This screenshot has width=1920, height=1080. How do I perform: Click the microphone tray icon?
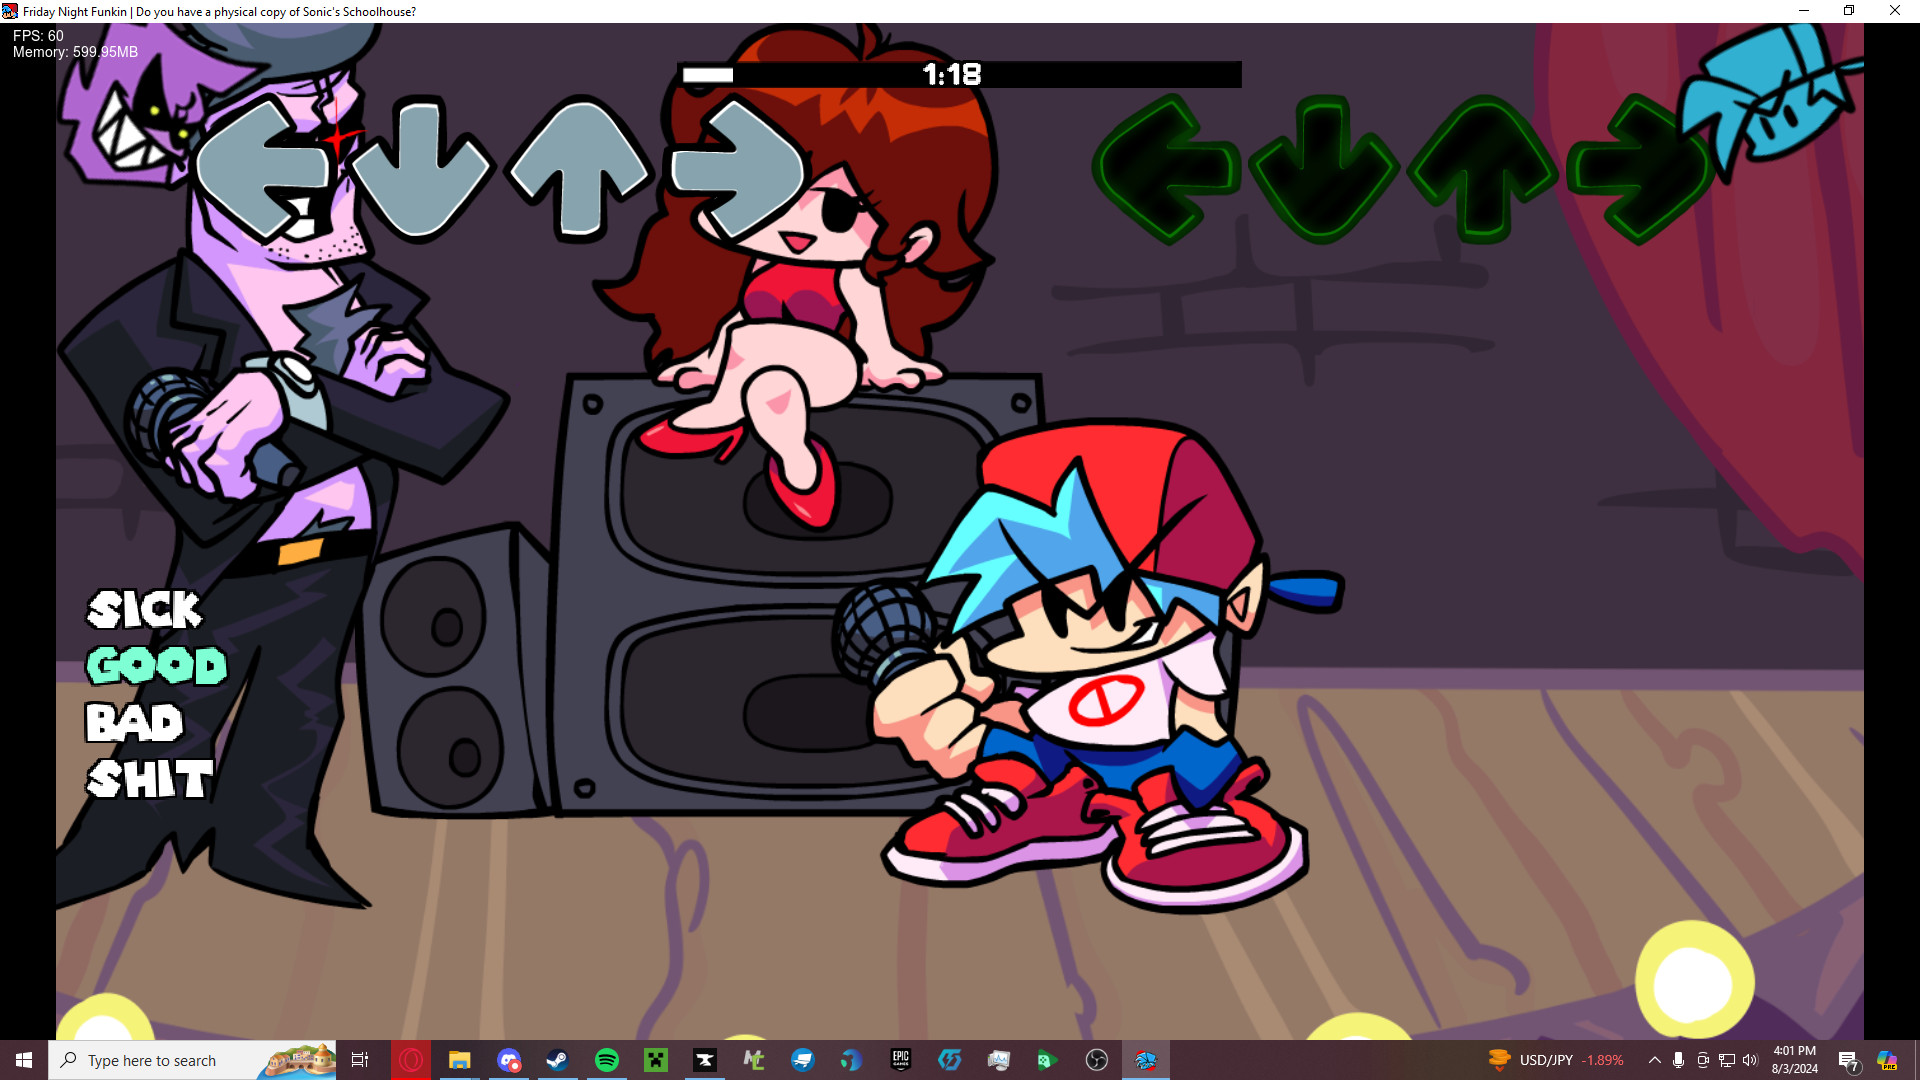(1679, 1060)
